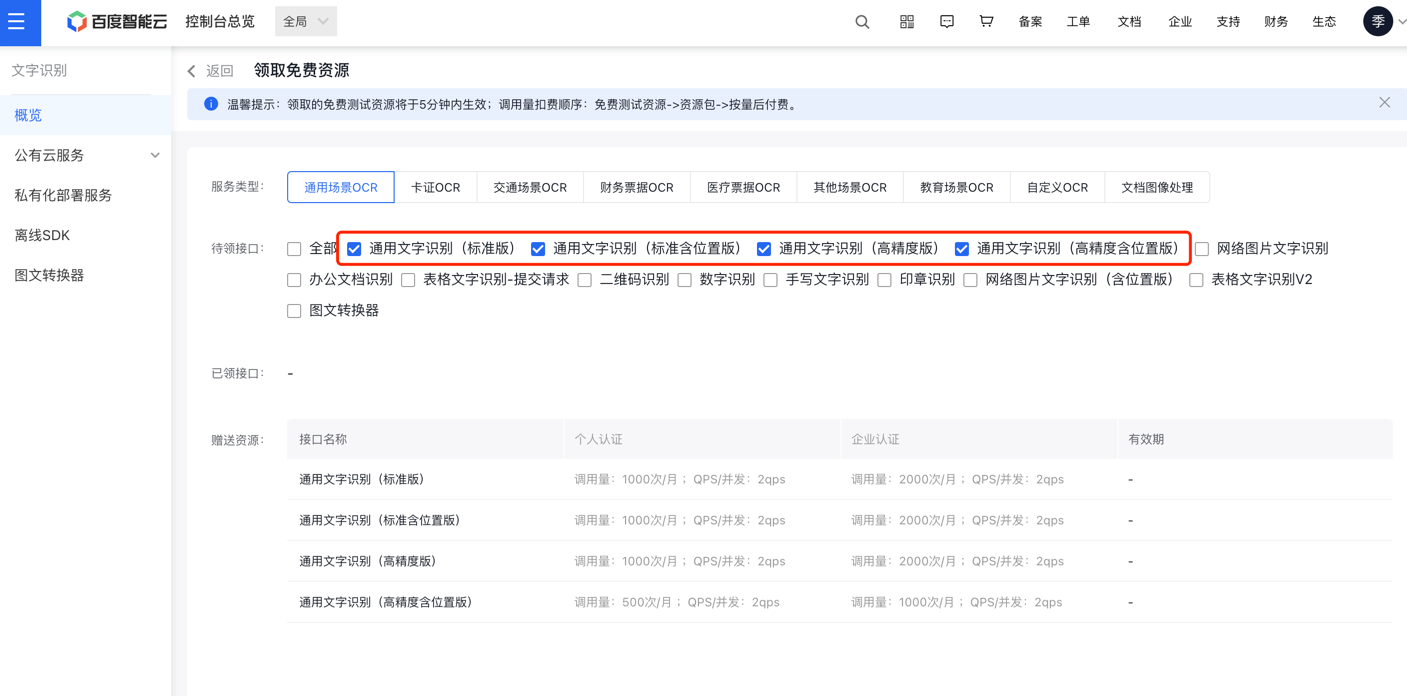Screen dimensions: 1407x696
Task: Select 概览 in the sidebar
Action: click(86, 115)
